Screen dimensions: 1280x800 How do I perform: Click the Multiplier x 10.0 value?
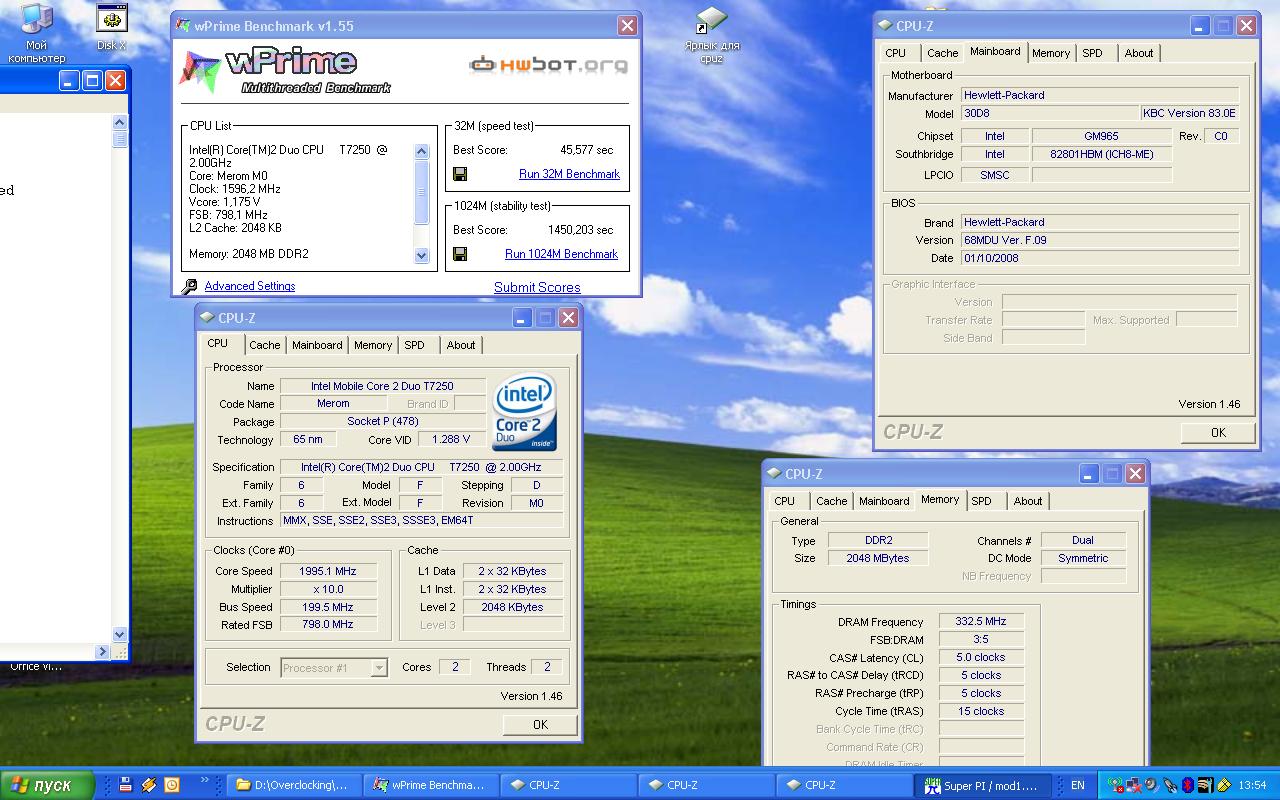328,589
